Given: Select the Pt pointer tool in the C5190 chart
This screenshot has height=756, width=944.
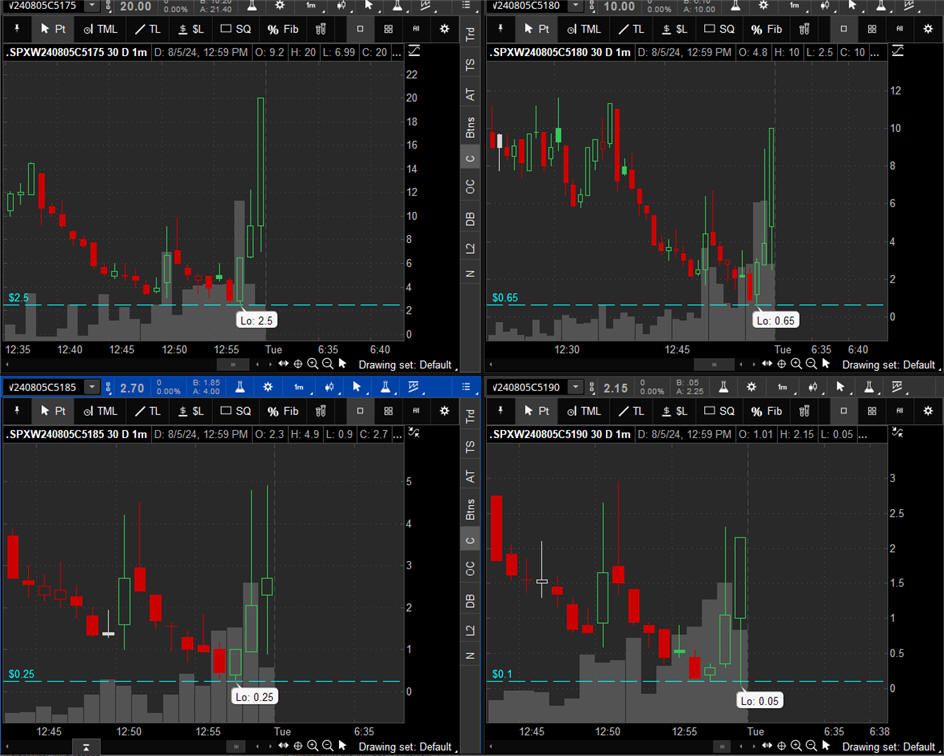Looking at the screenshot, I should (536, 411).
